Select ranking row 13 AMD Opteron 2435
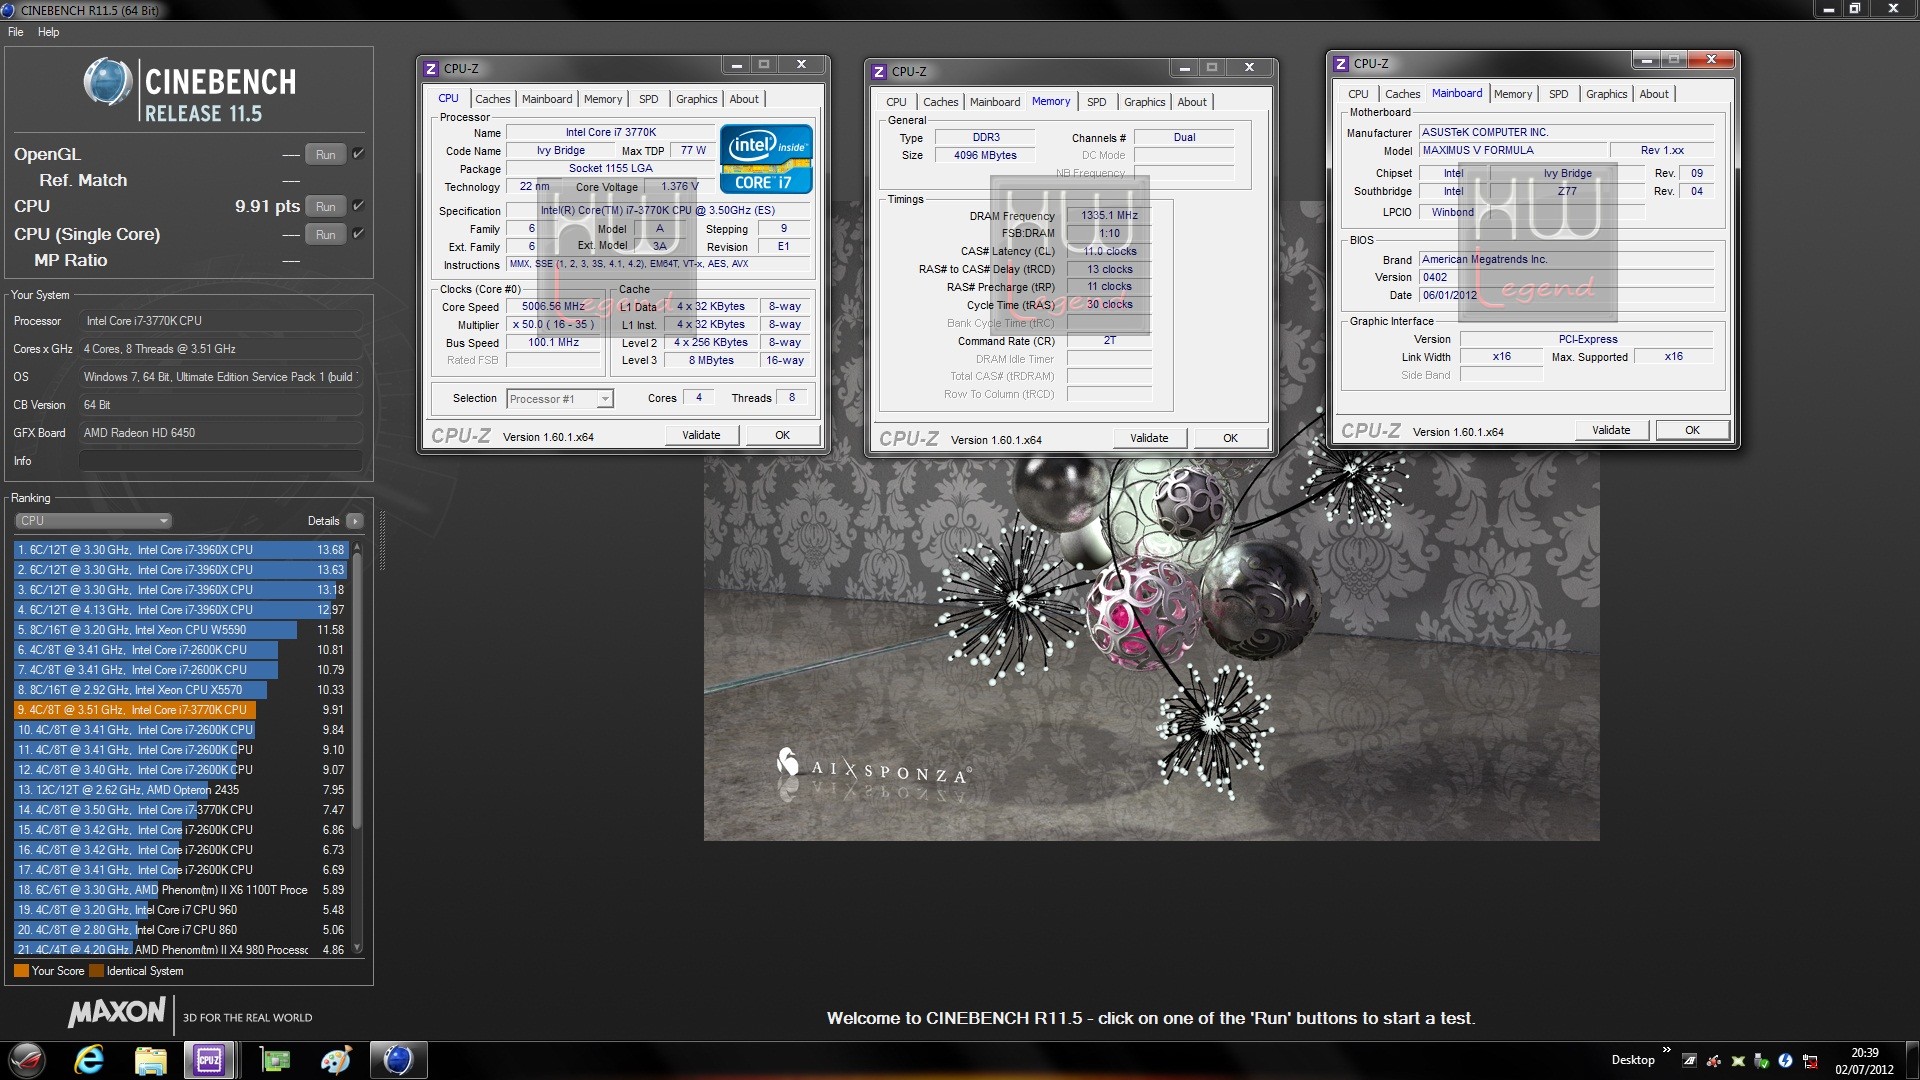This screenshot has height=1080, width=1920. (x=180, y=790)
